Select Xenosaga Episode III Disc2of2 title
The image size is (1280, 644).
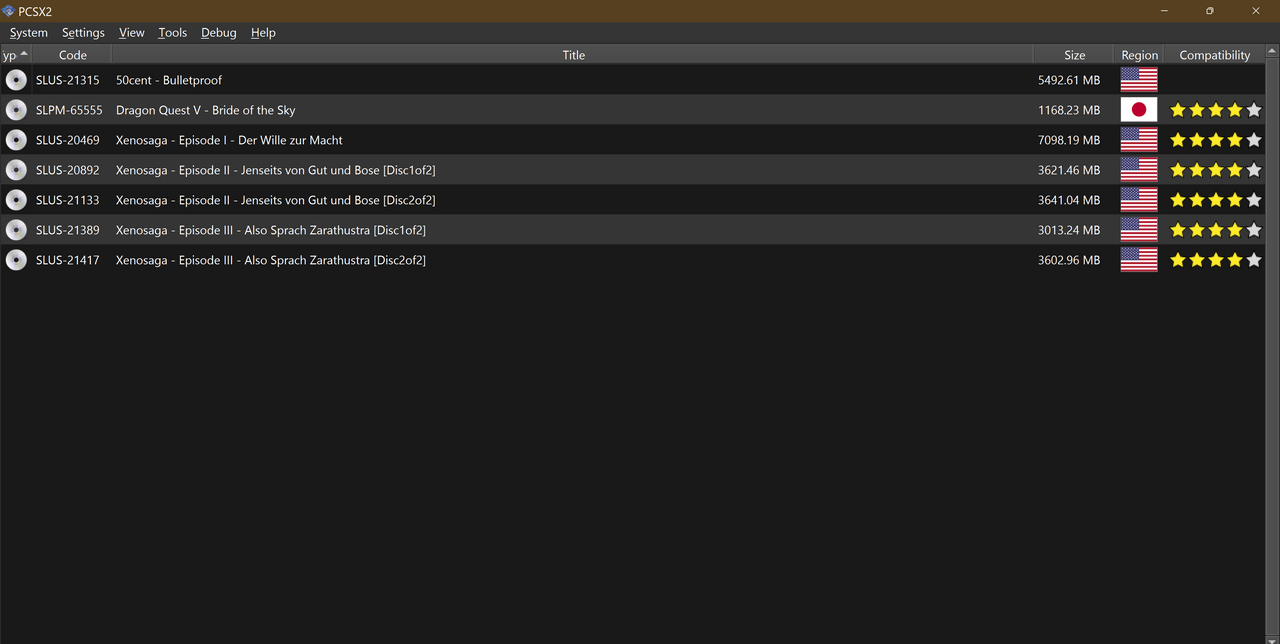(271, 260)
